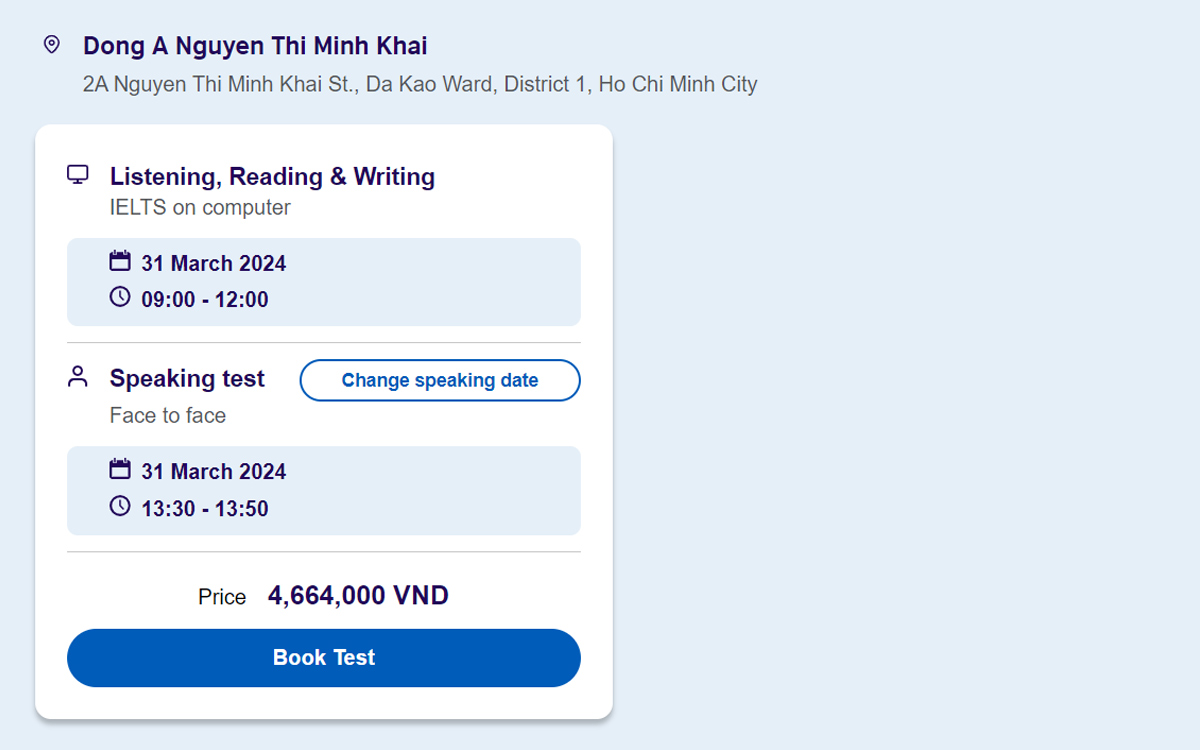Viewport: 1200px width, 750px height.
Task: Click the Book Test button
Action: point(323,657)
